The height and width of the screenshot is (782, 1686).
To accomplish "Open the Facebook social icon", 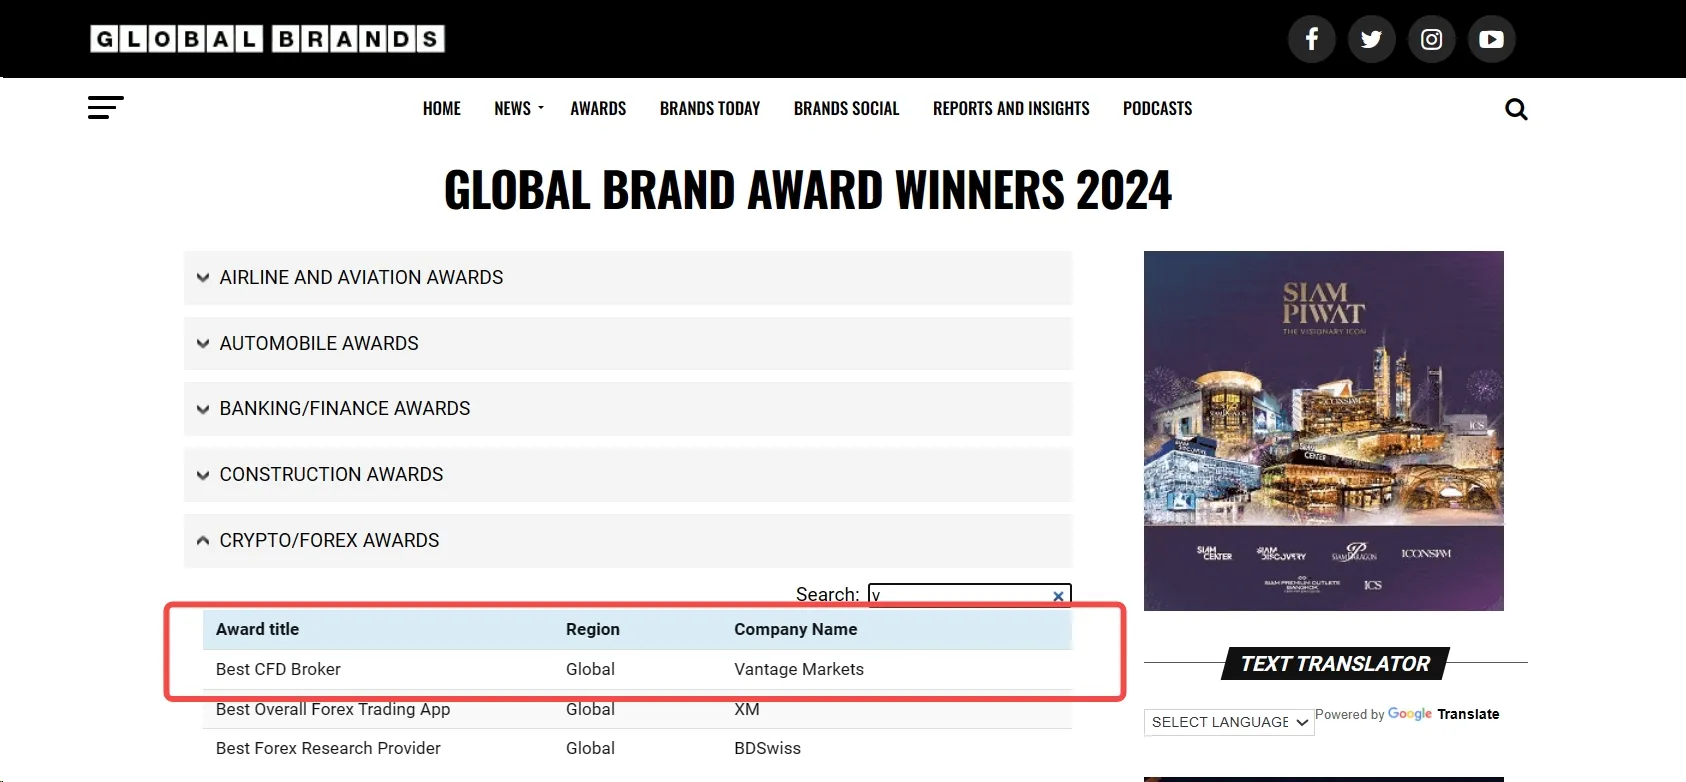I will click(1311, 39).
